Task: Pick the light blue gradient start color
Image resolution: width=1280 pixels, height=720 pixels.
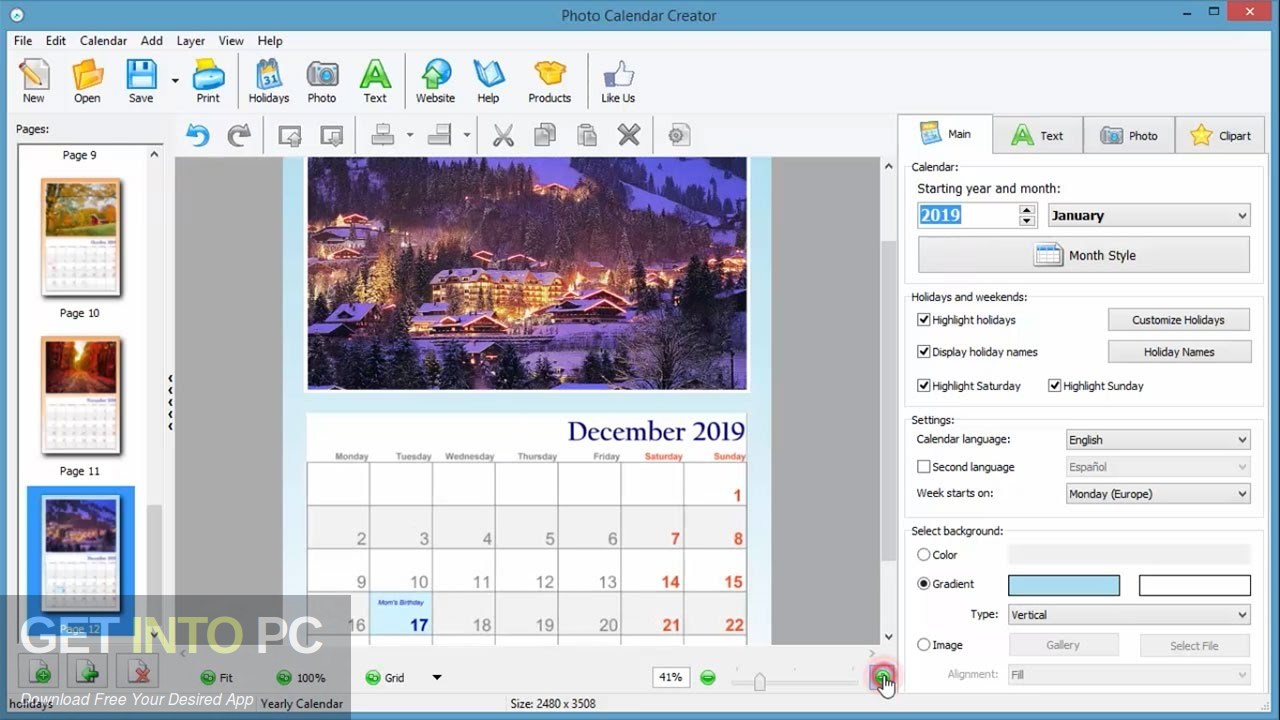Action: pyautogui.click(x=1064, y=585)
